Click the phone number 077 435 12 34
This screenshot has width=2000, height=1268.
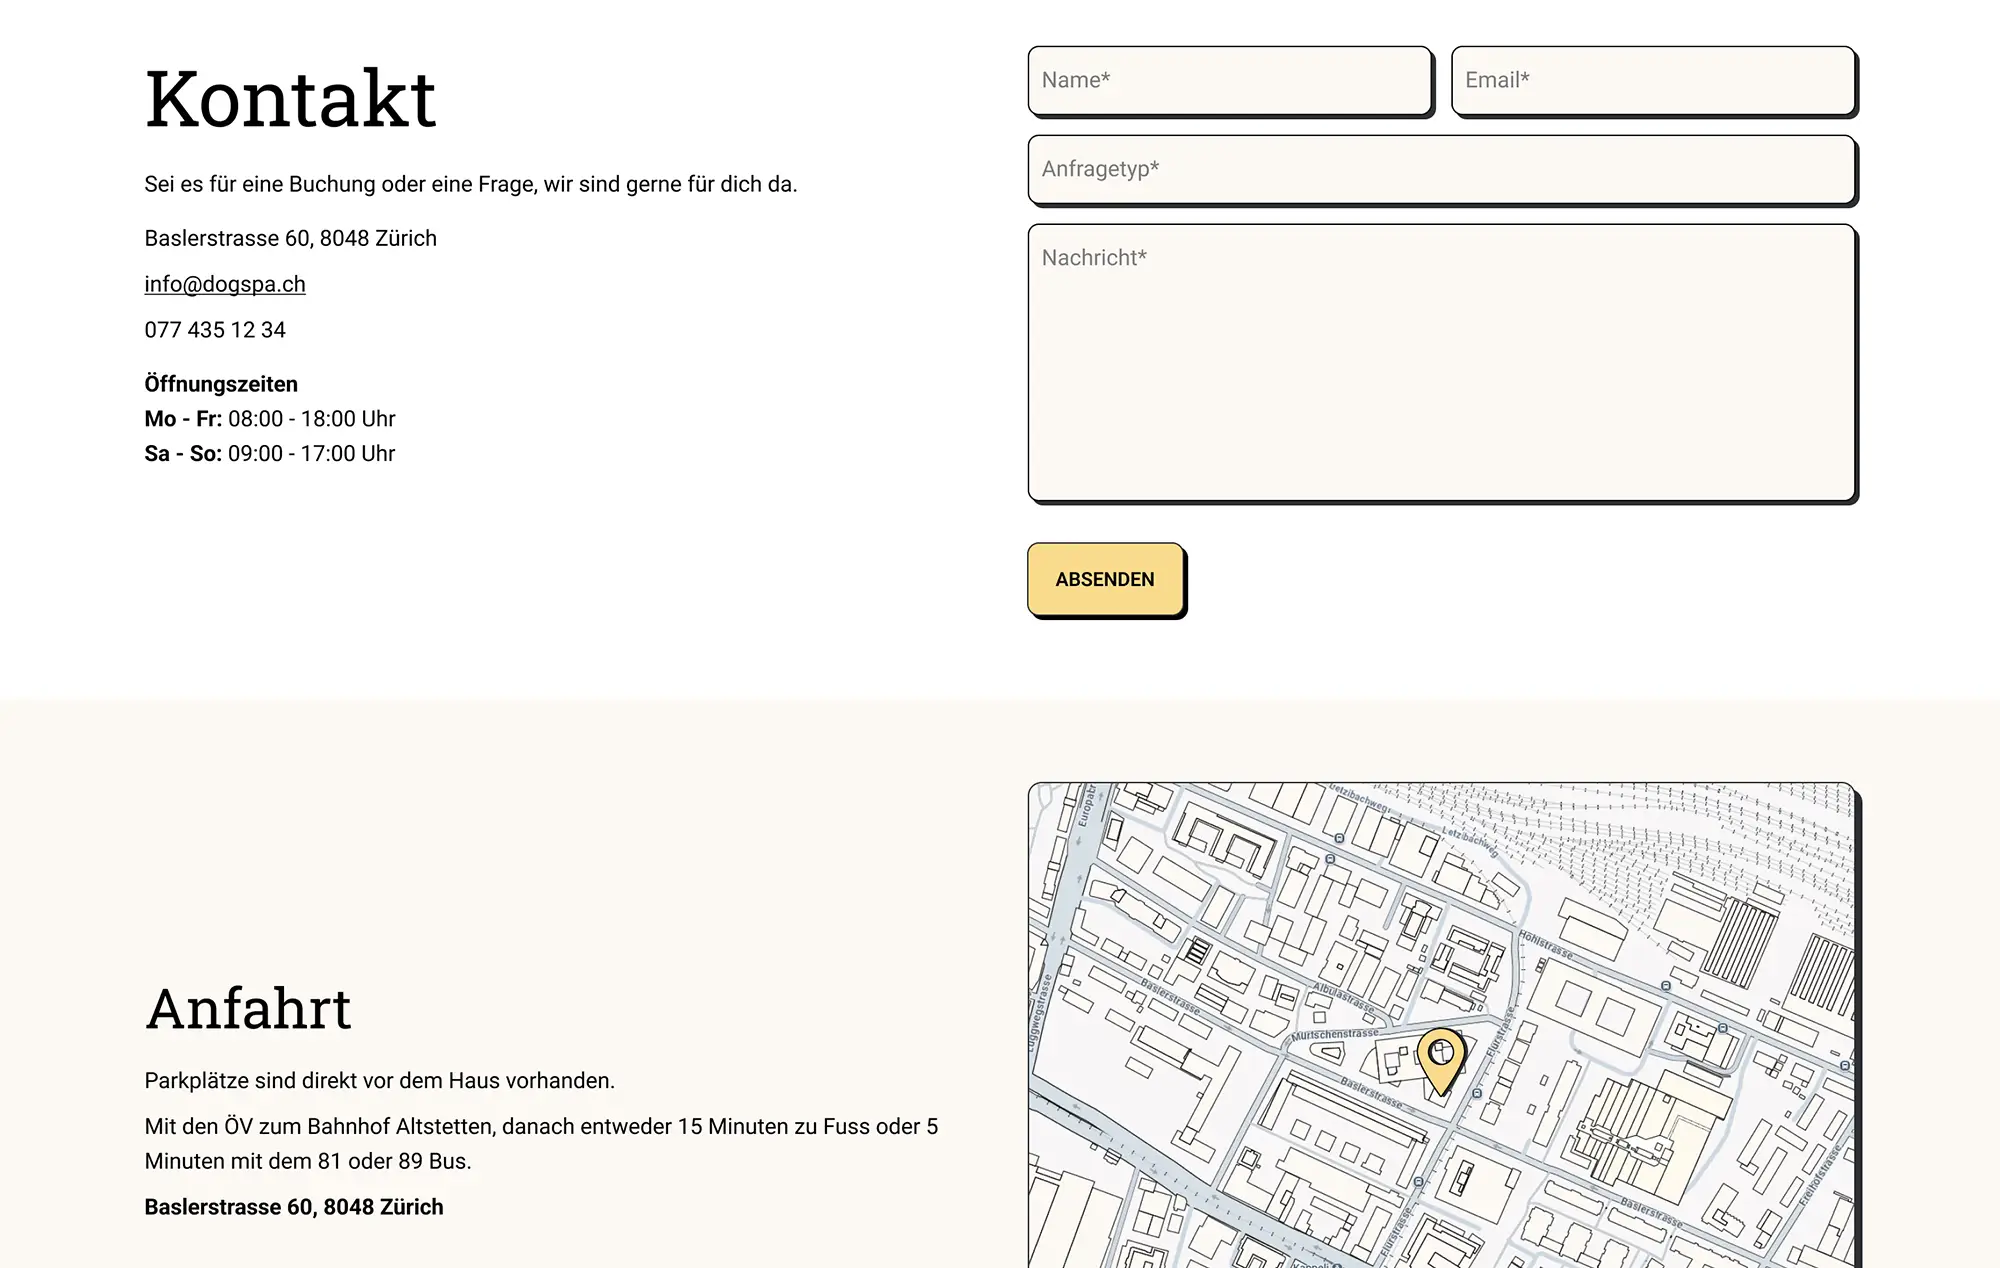214,329
